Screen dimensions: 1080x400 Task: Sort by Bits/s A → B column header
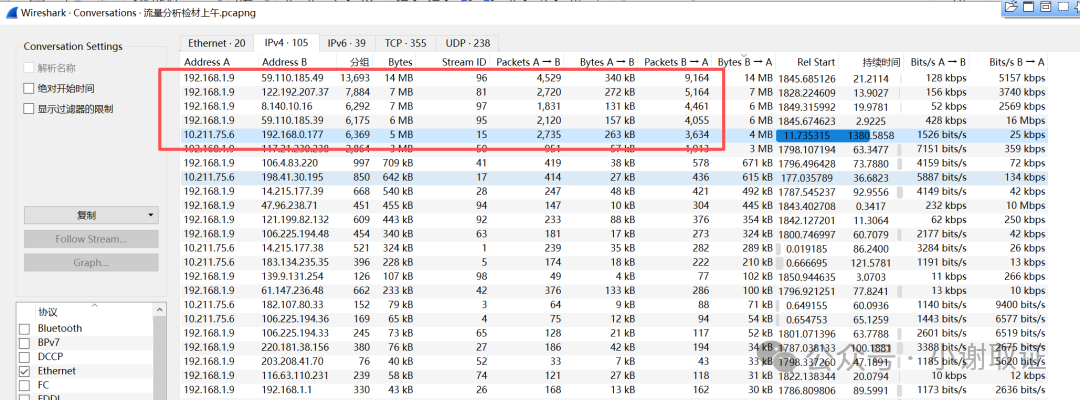(x=935, y=62)
